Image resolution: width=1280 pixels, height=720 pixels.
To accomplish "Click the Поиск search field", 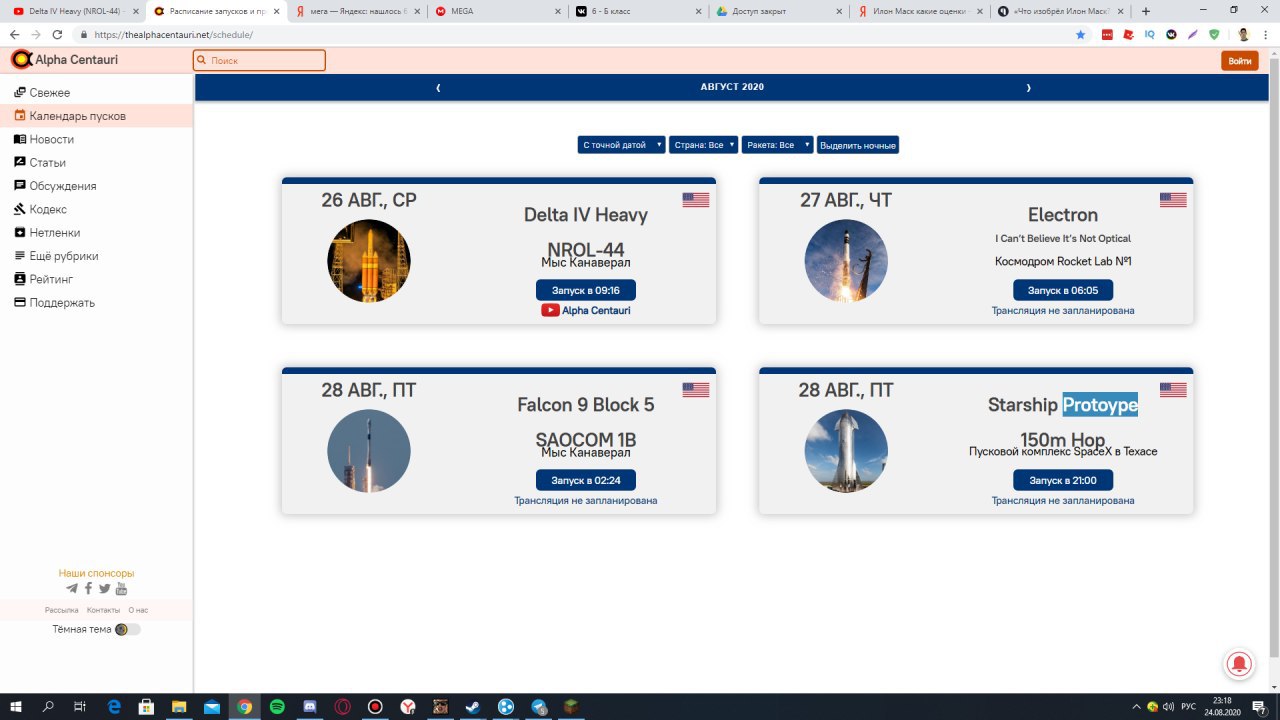I will 260,60.
